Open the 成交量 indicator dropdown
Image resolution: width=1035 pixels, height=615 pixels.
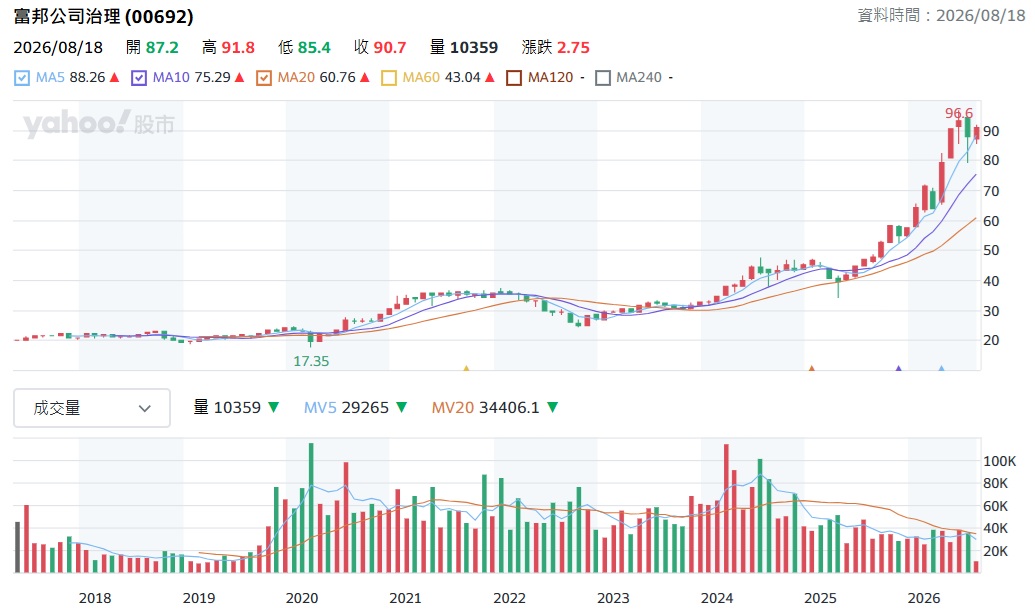(92, 408)
